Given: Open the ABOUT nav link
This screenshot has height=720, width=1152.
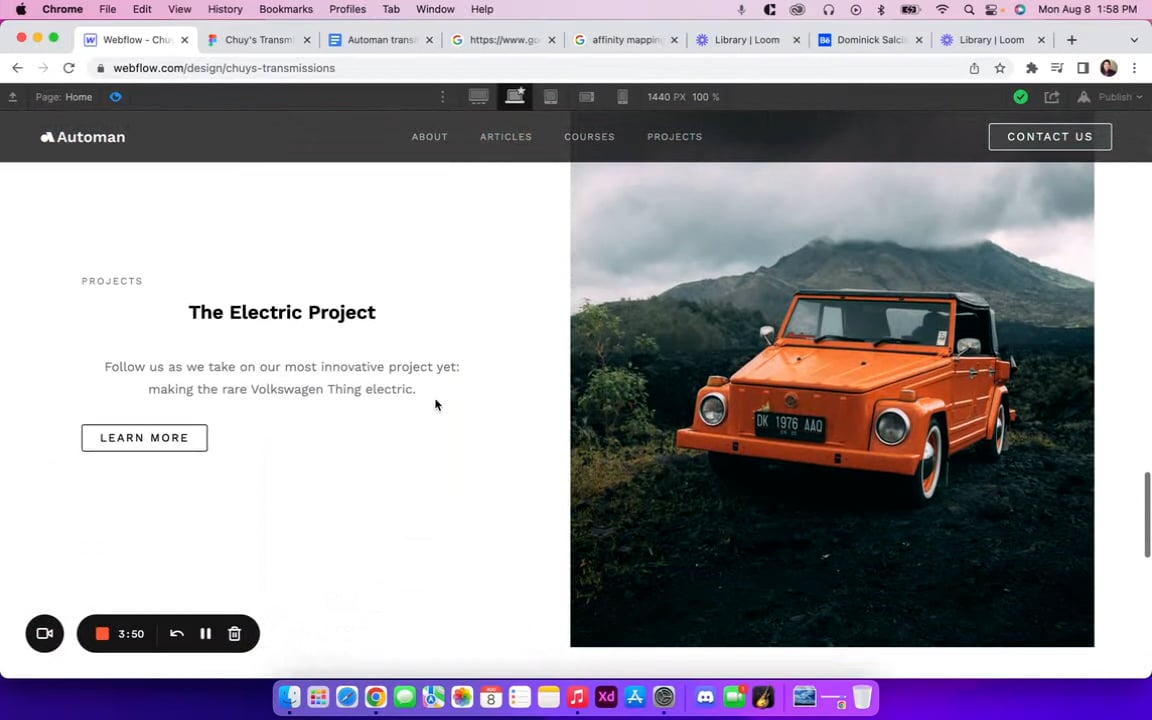Looking at the screenshot, I should [x=430, y=137].
